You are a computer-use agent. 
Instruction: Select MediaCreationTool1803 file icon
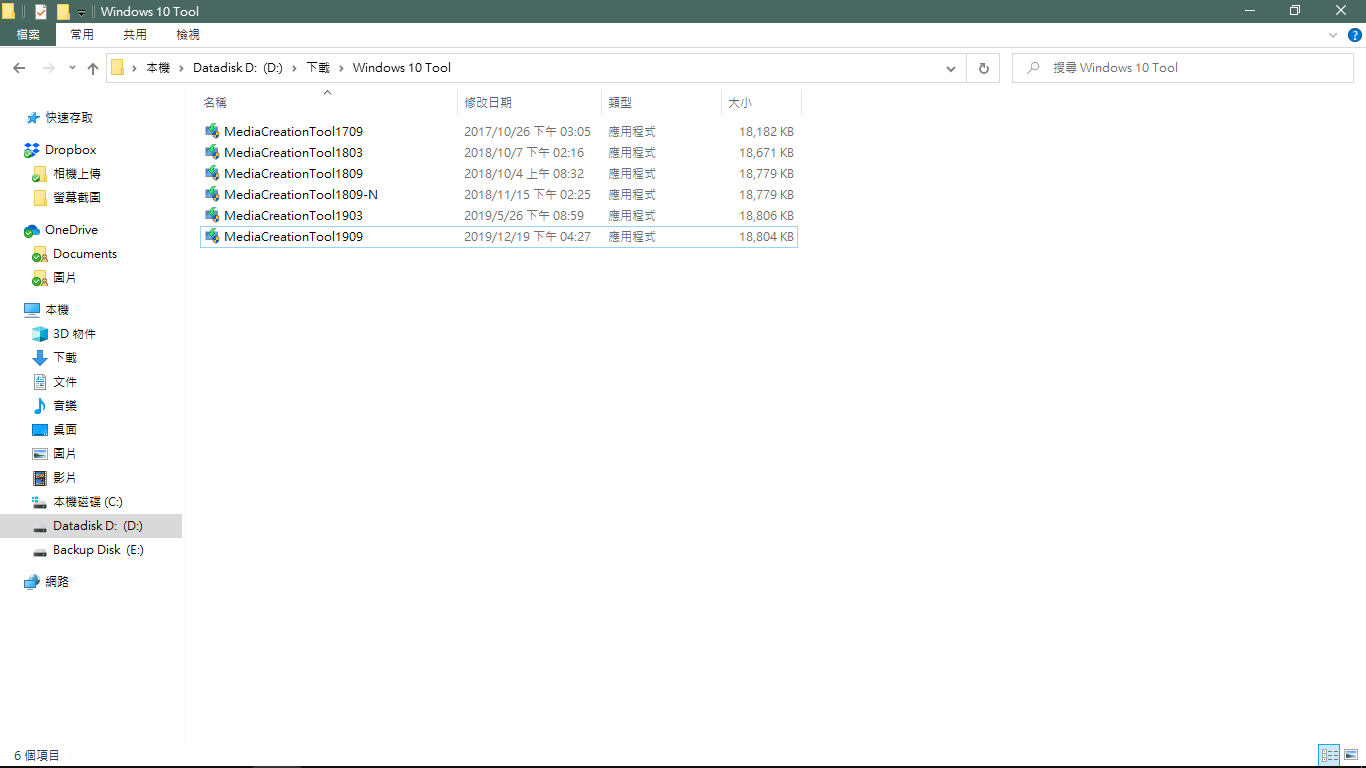pos(212,152)
